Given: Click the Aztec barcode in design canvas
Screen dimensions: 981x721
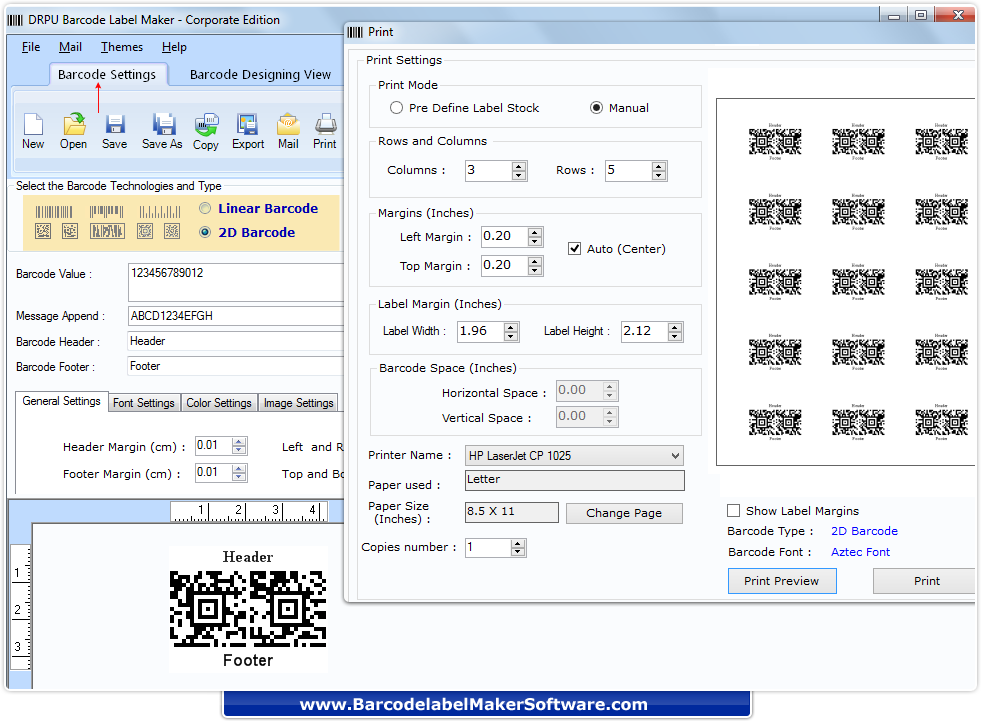Looking at the screenshot, I should click(x=248, y=609).
